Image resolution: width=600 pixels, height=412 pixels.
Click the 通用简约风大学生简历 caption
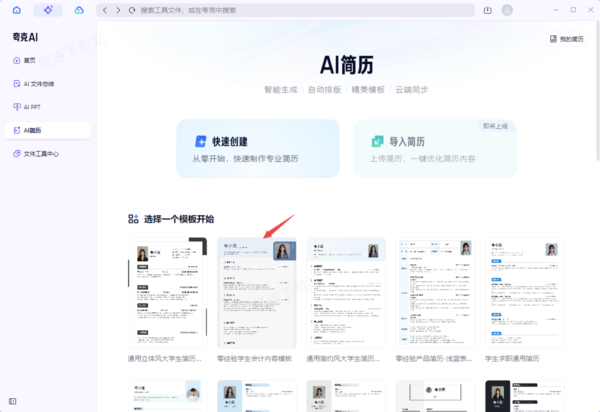(343, 359)
